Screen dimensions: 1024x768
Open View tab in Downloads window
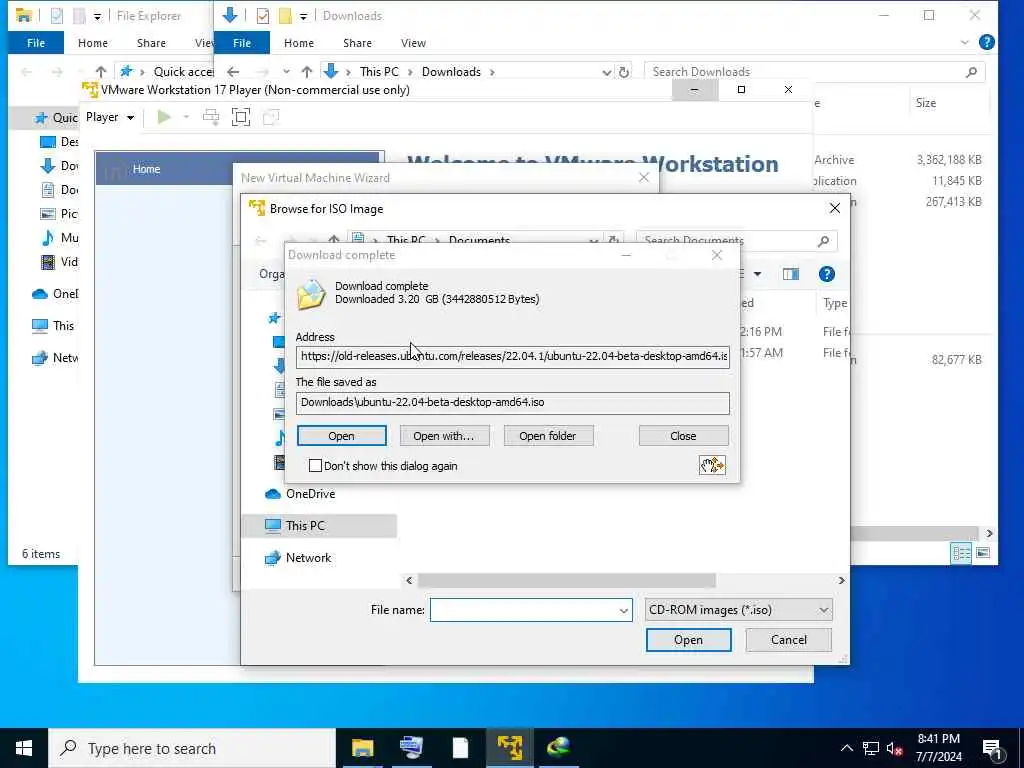(x=413, y=43)
